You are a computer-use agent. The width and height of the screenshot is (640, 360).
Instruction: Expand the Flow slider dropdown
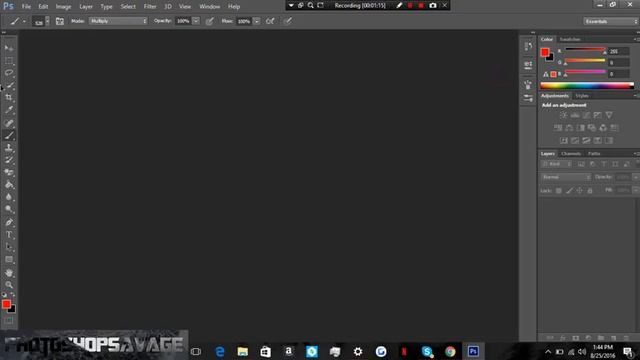coord(256,21)
